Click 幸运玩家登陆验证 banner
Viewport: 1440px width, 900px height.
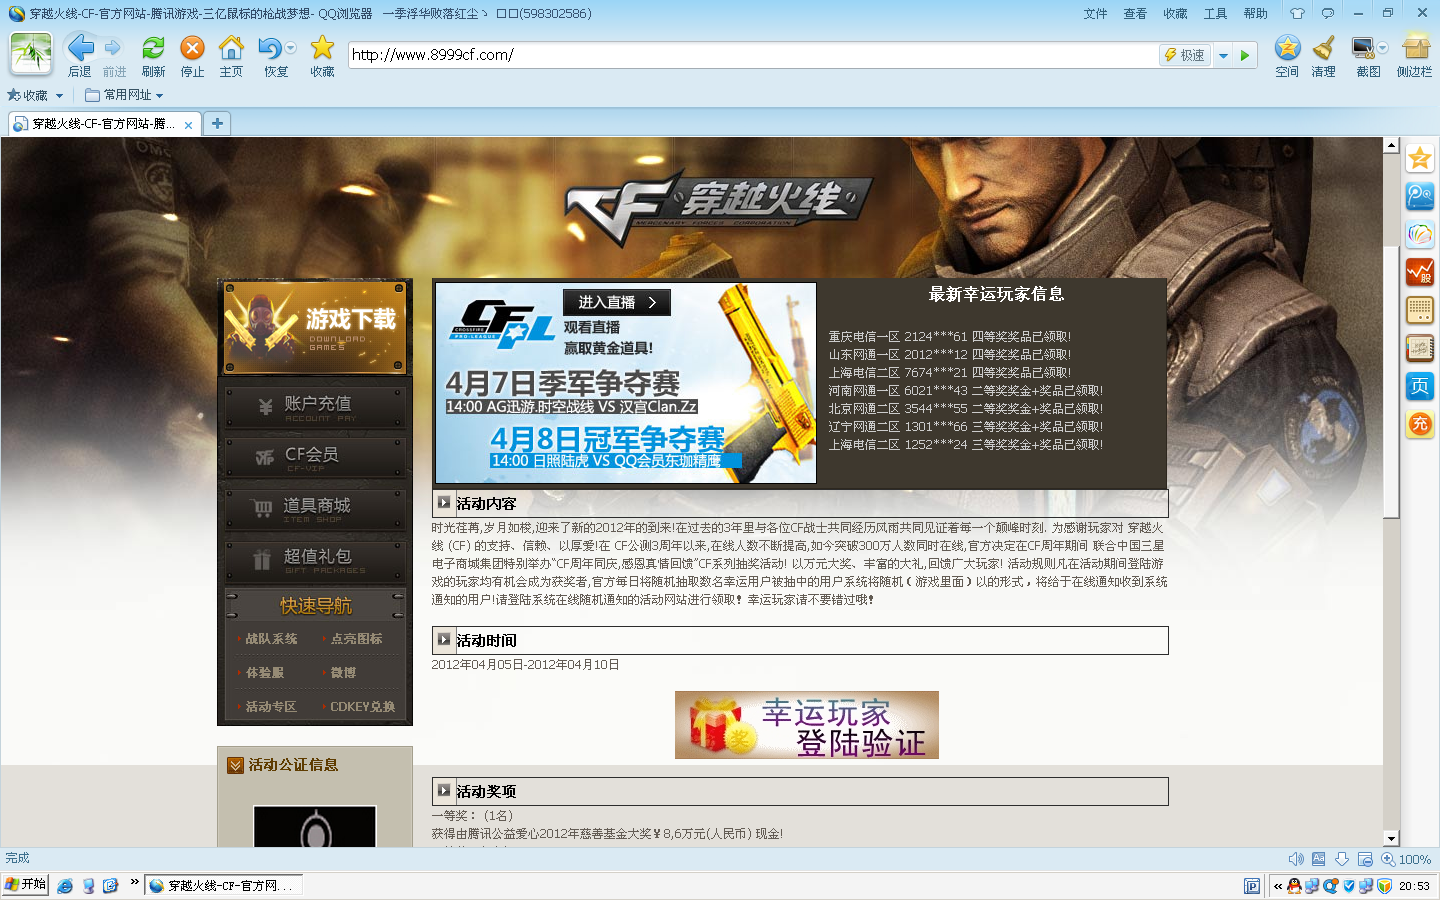point(806,725)
